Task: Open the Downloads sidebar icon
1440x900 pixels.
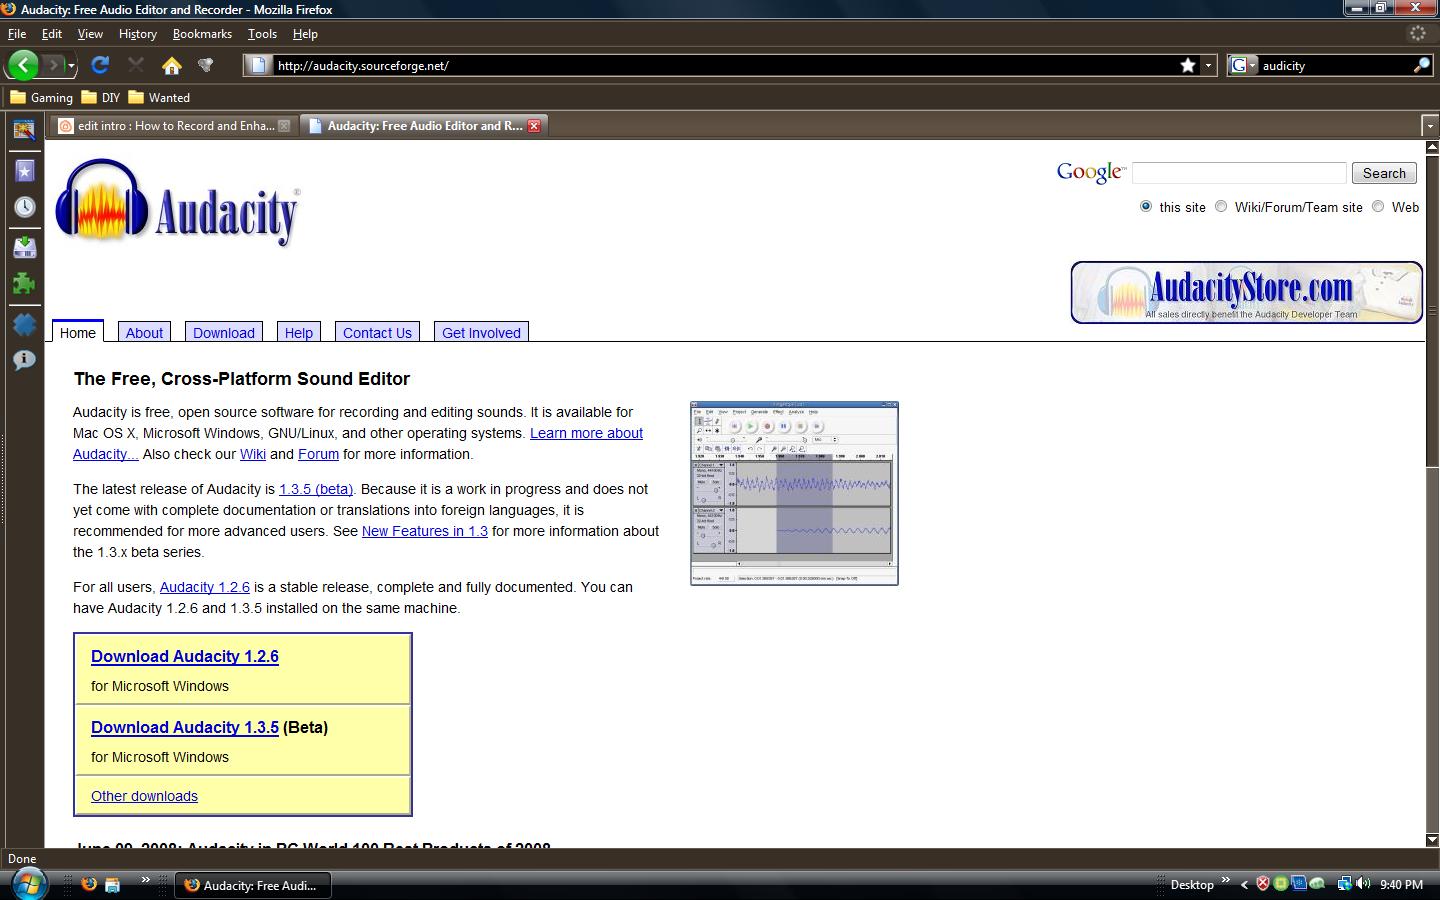Action: point(24,247)
